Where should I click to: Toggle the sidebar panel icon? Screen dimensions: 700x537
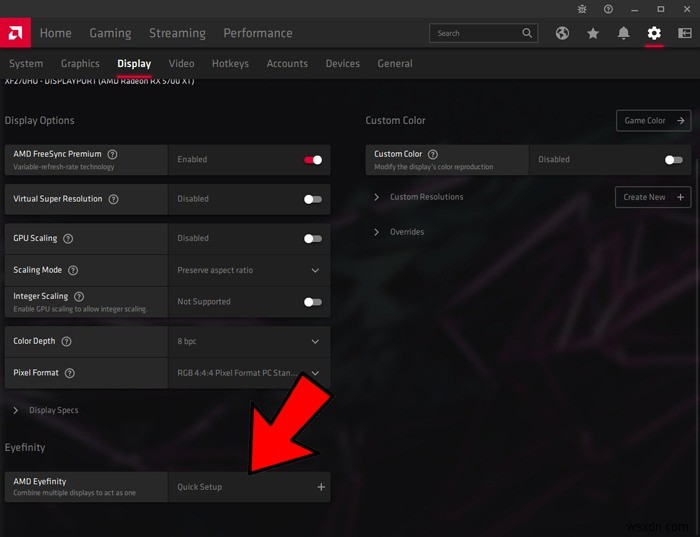click(x=684, y=33)
